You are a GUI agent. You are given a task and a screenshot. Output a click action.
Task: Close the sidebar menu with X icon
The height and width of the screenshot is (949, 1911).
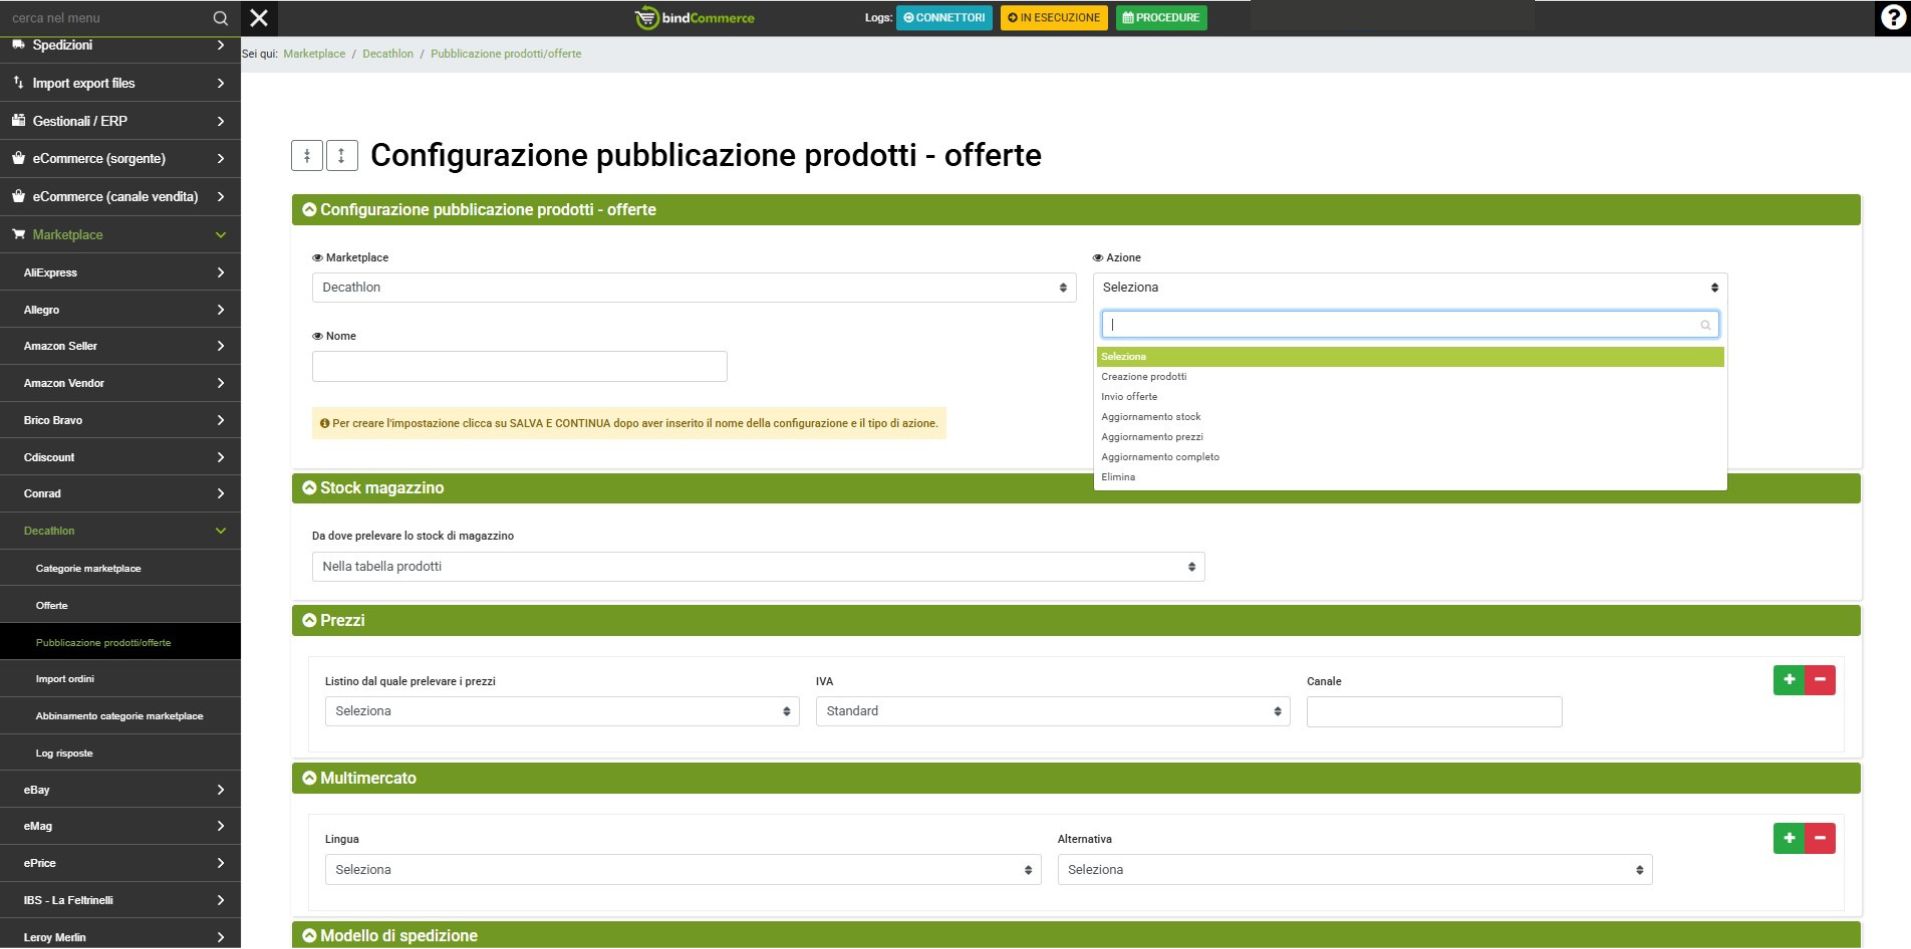tap(259, 18)
